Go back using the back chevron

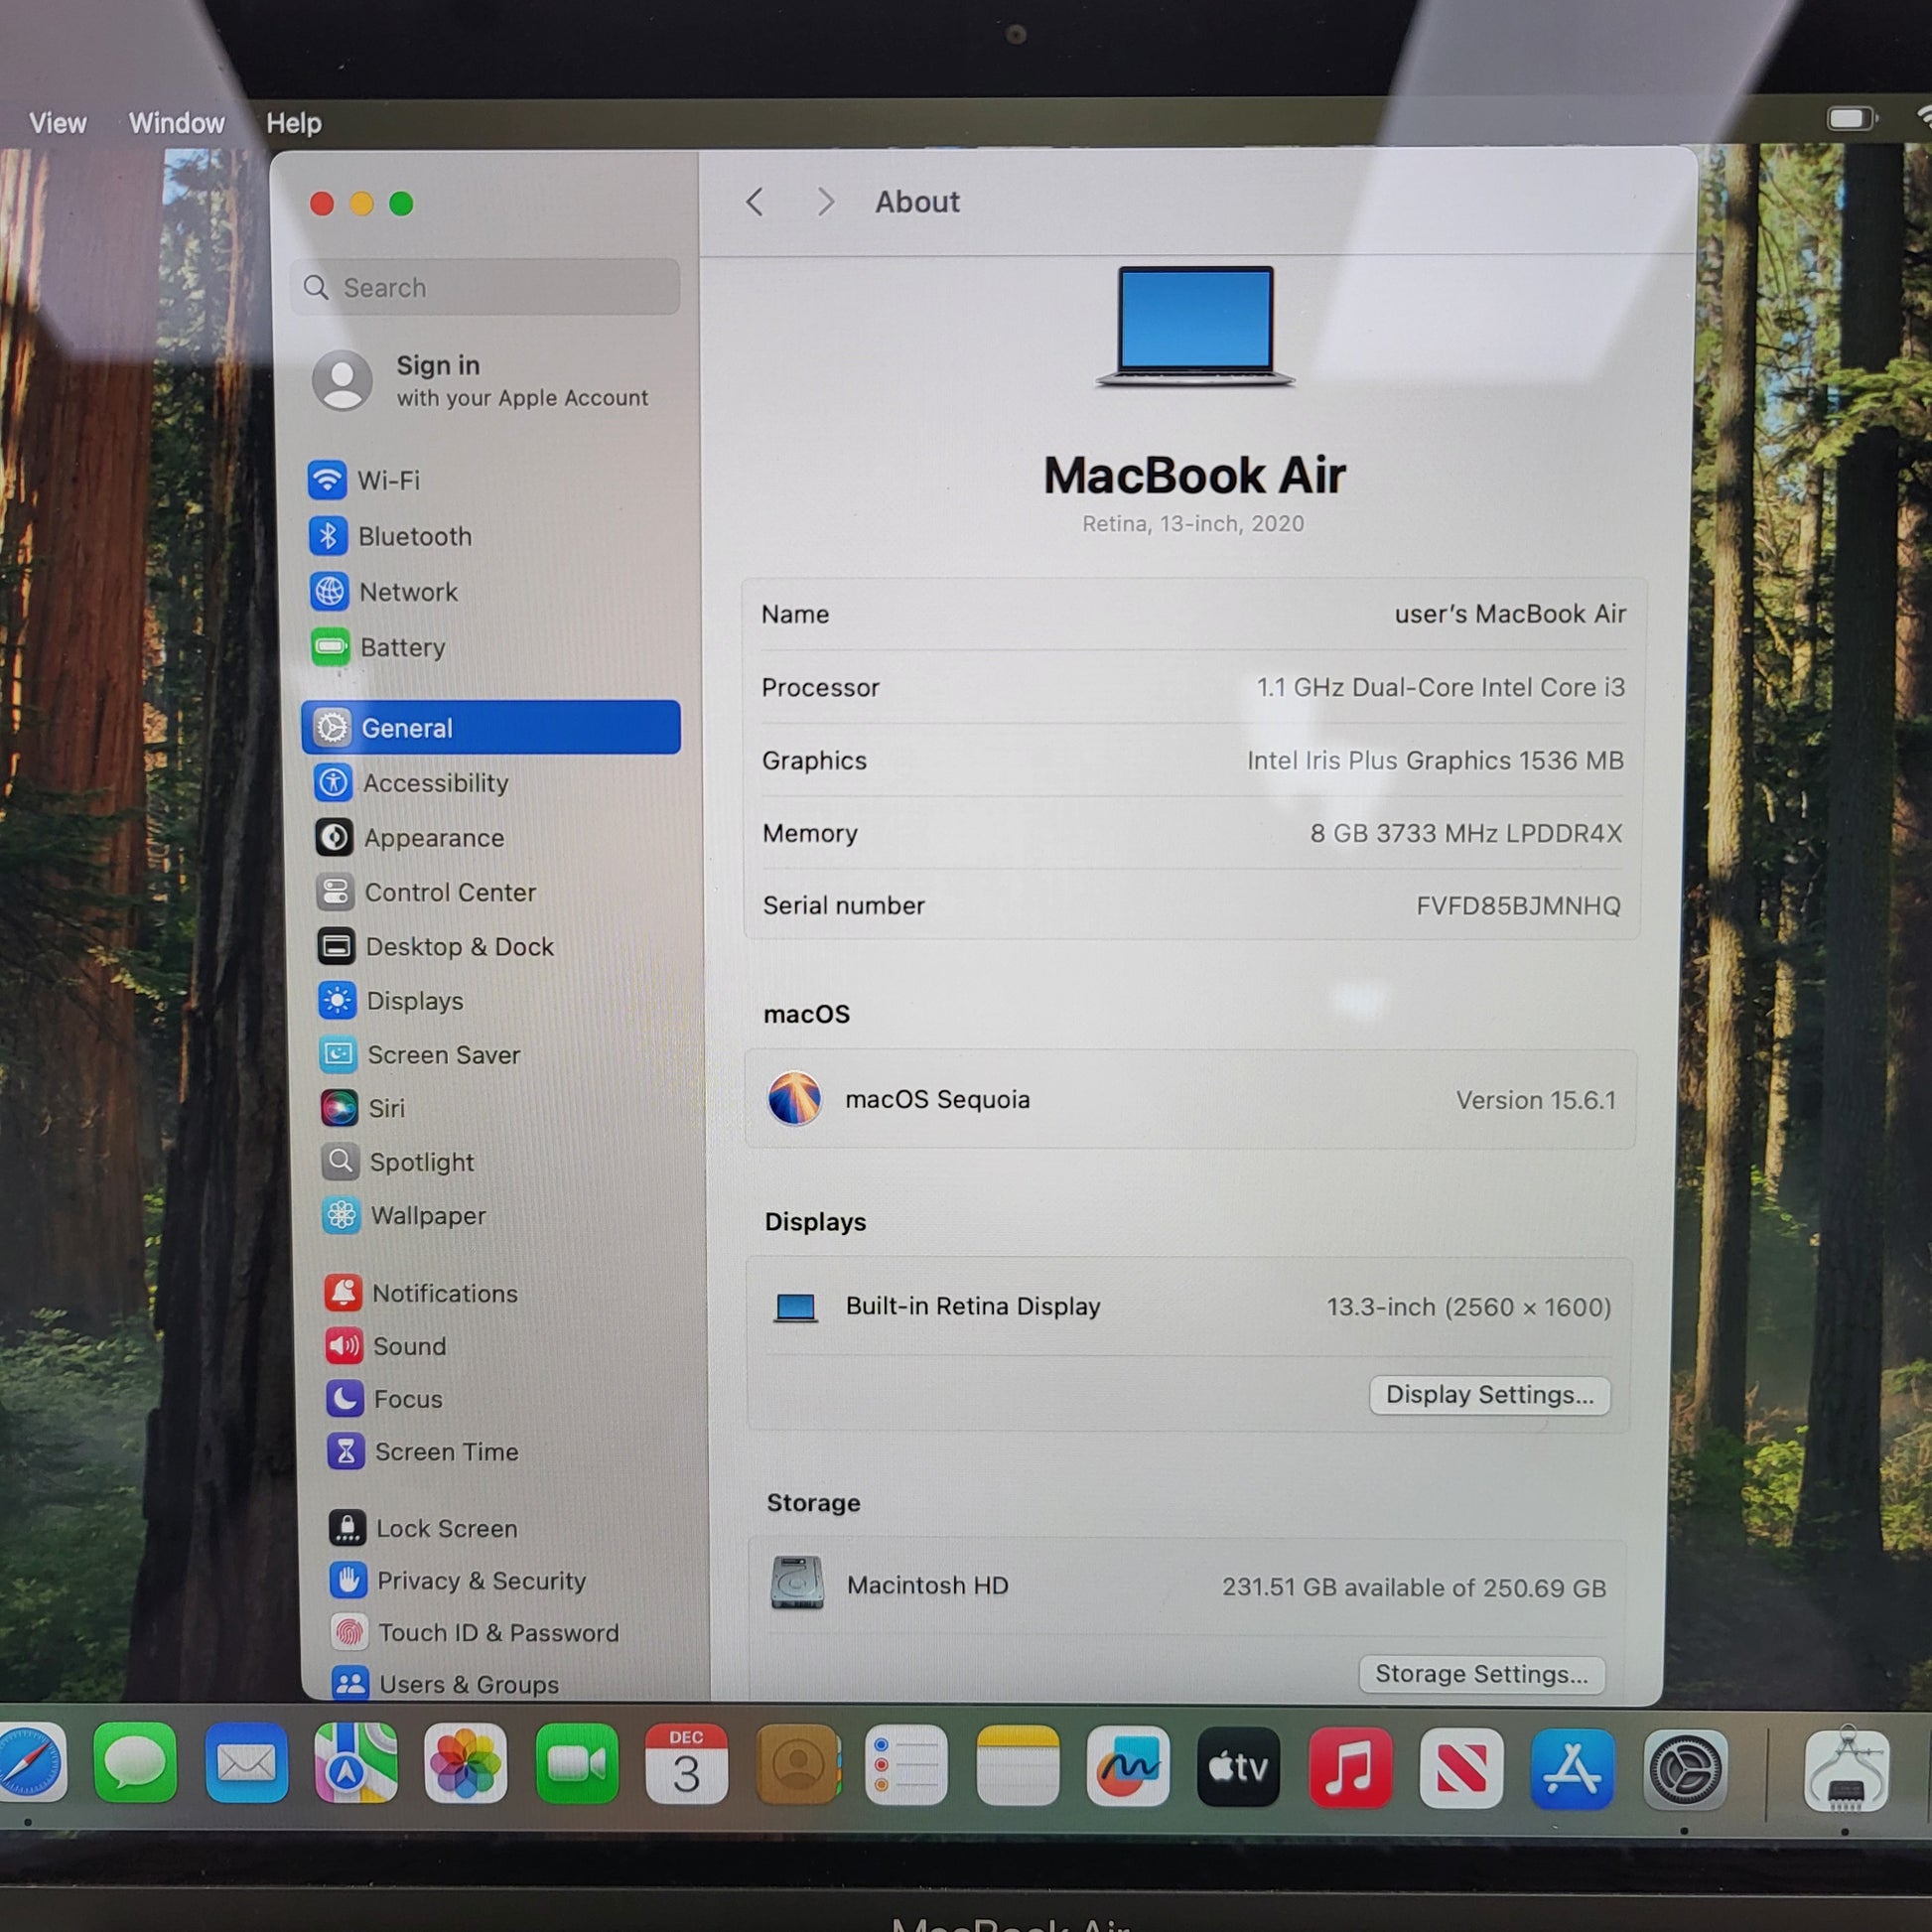point(755,202)
